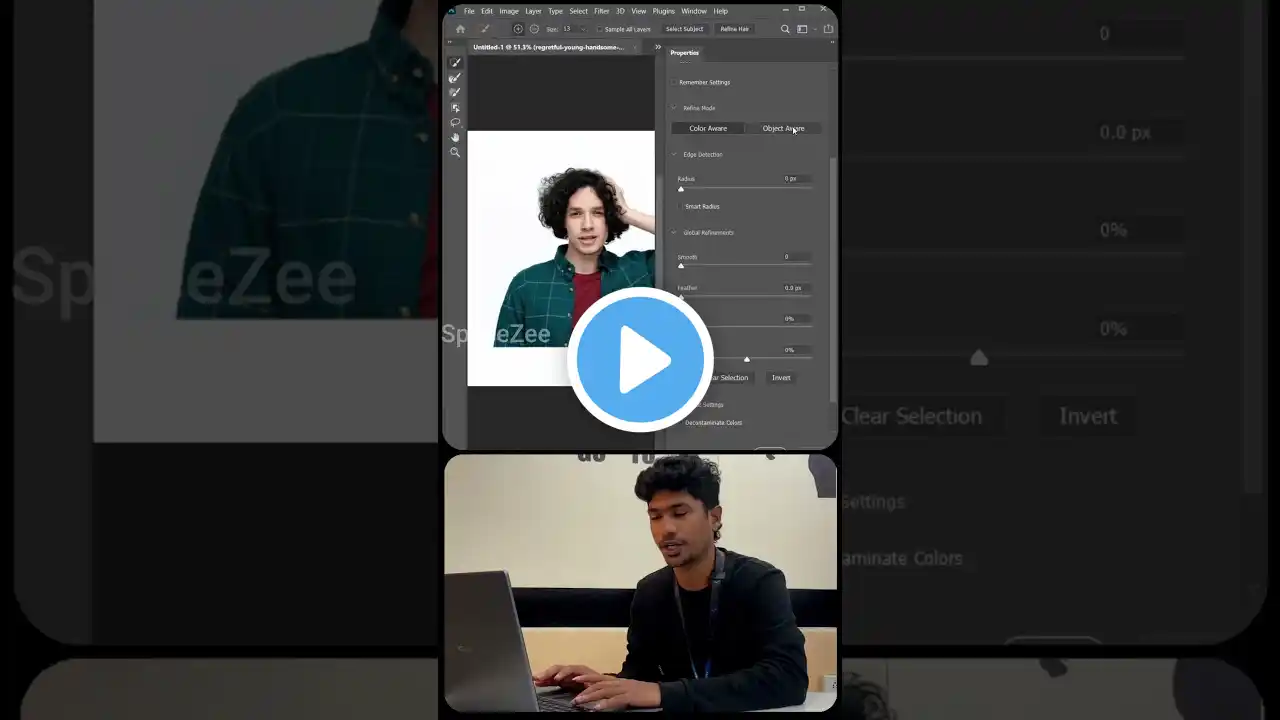Image resolution: width=1280 pixels, height=720 pixels.
Task: Select the Zoom tool
Action: tap(456, 152)
